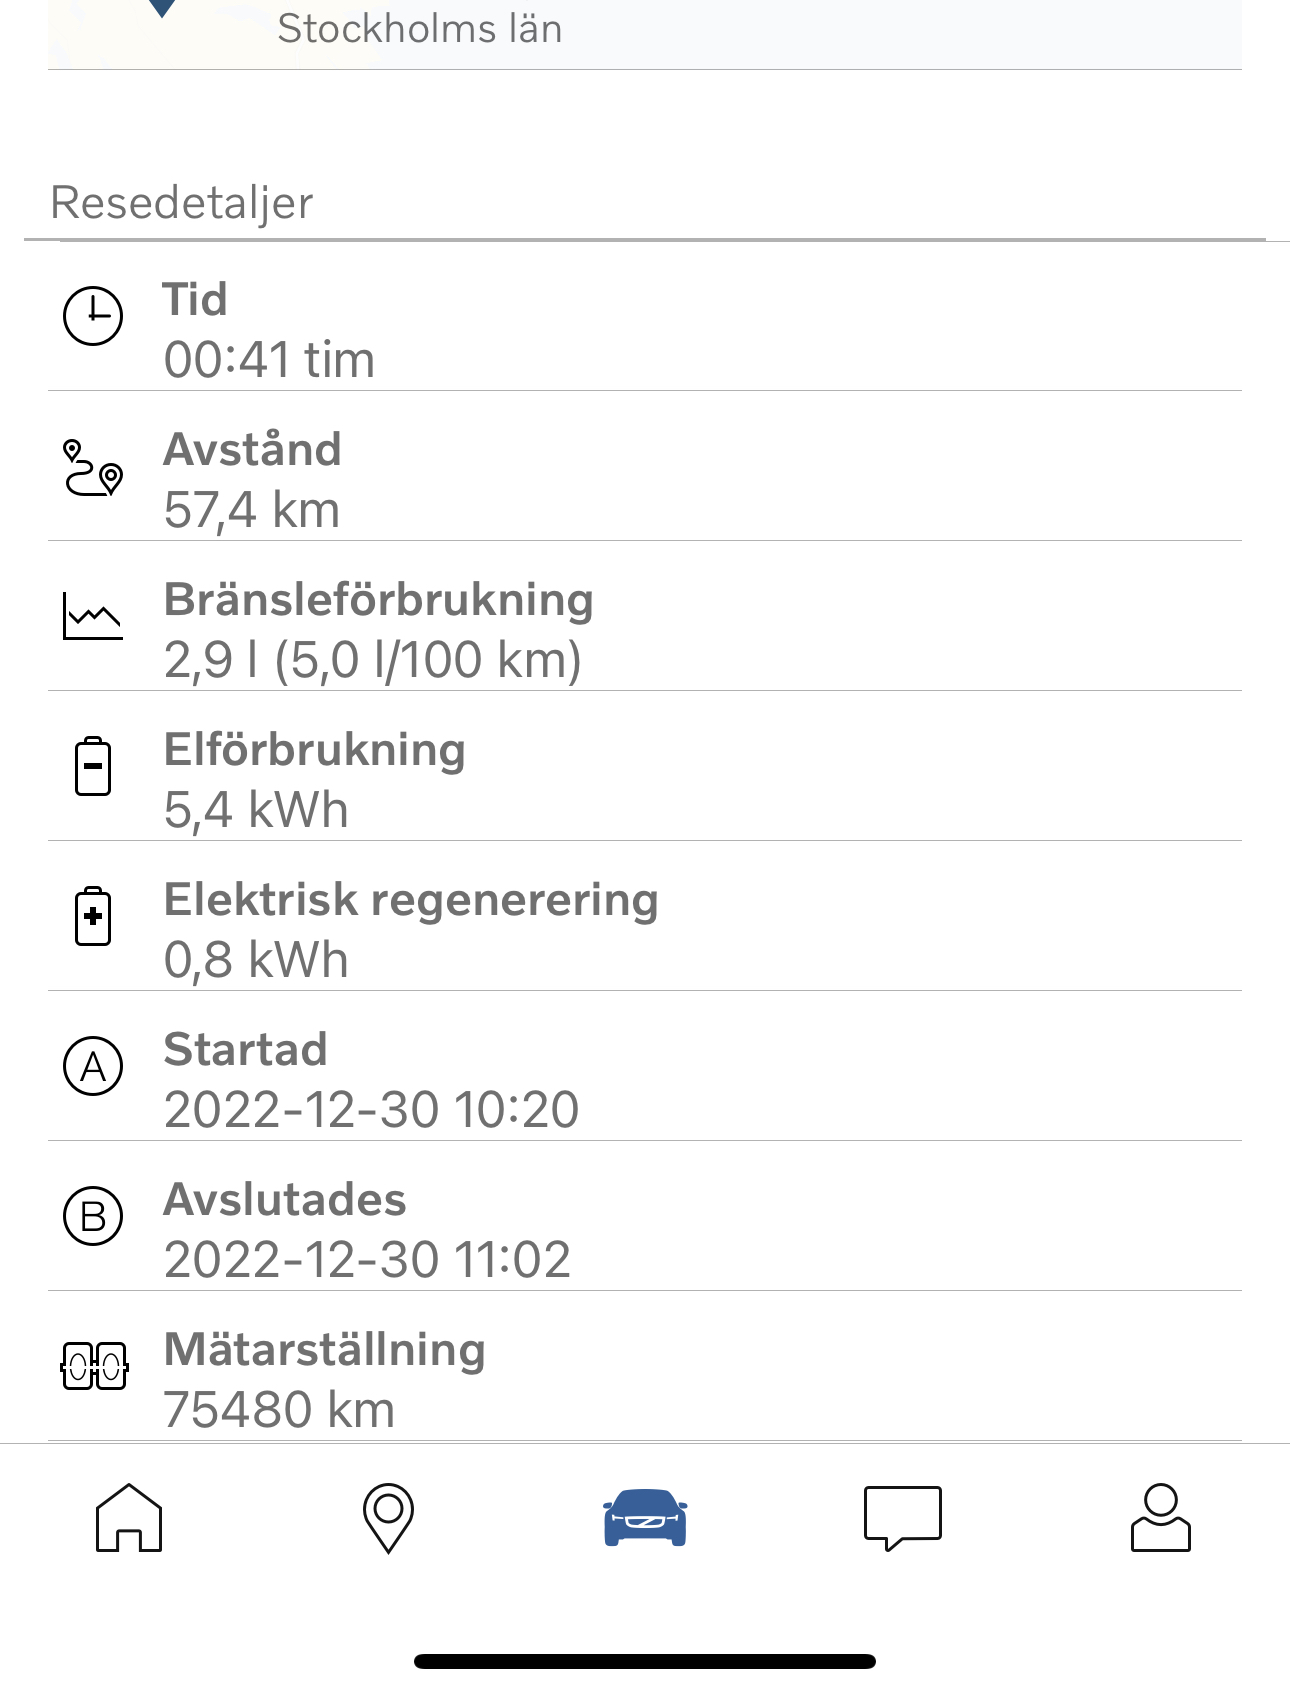Screen dimensions: 1290x1693
Task: Select the Avstånd 57,4 km value
Action: click(252, 510)
